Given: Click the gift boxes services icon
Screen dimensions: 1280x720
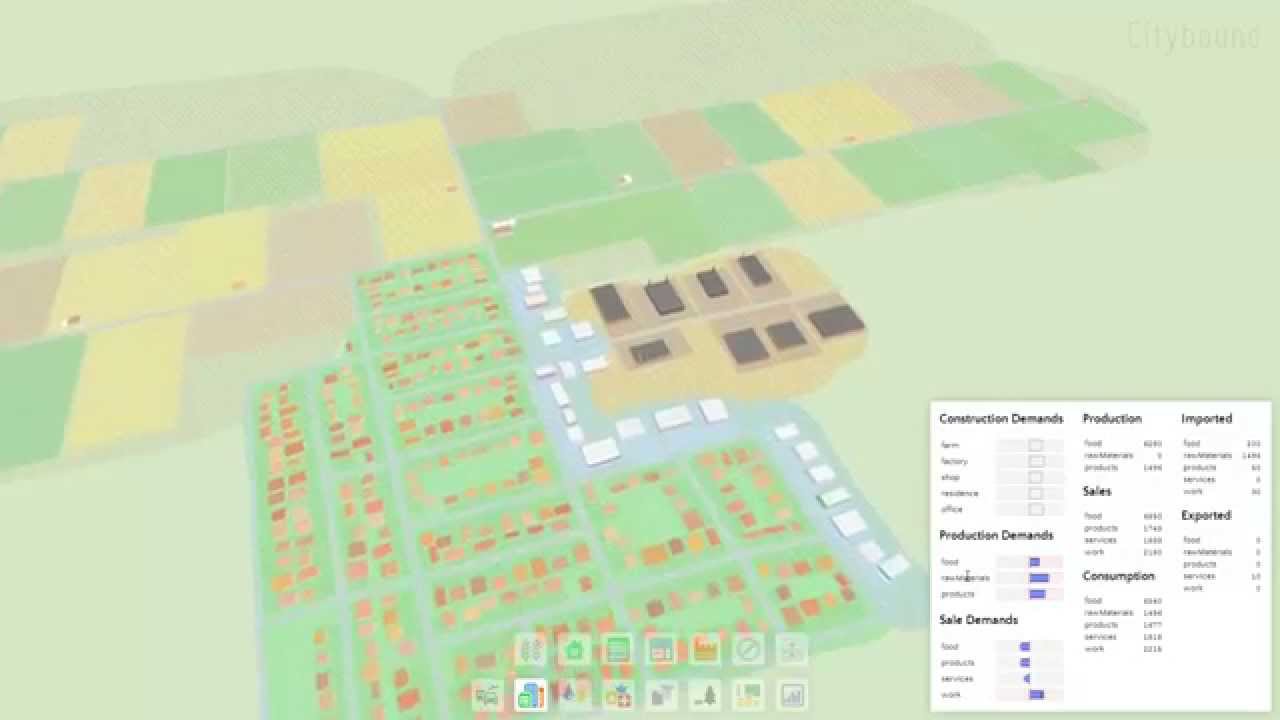Looking at the screenshot, I should (618, 695).
